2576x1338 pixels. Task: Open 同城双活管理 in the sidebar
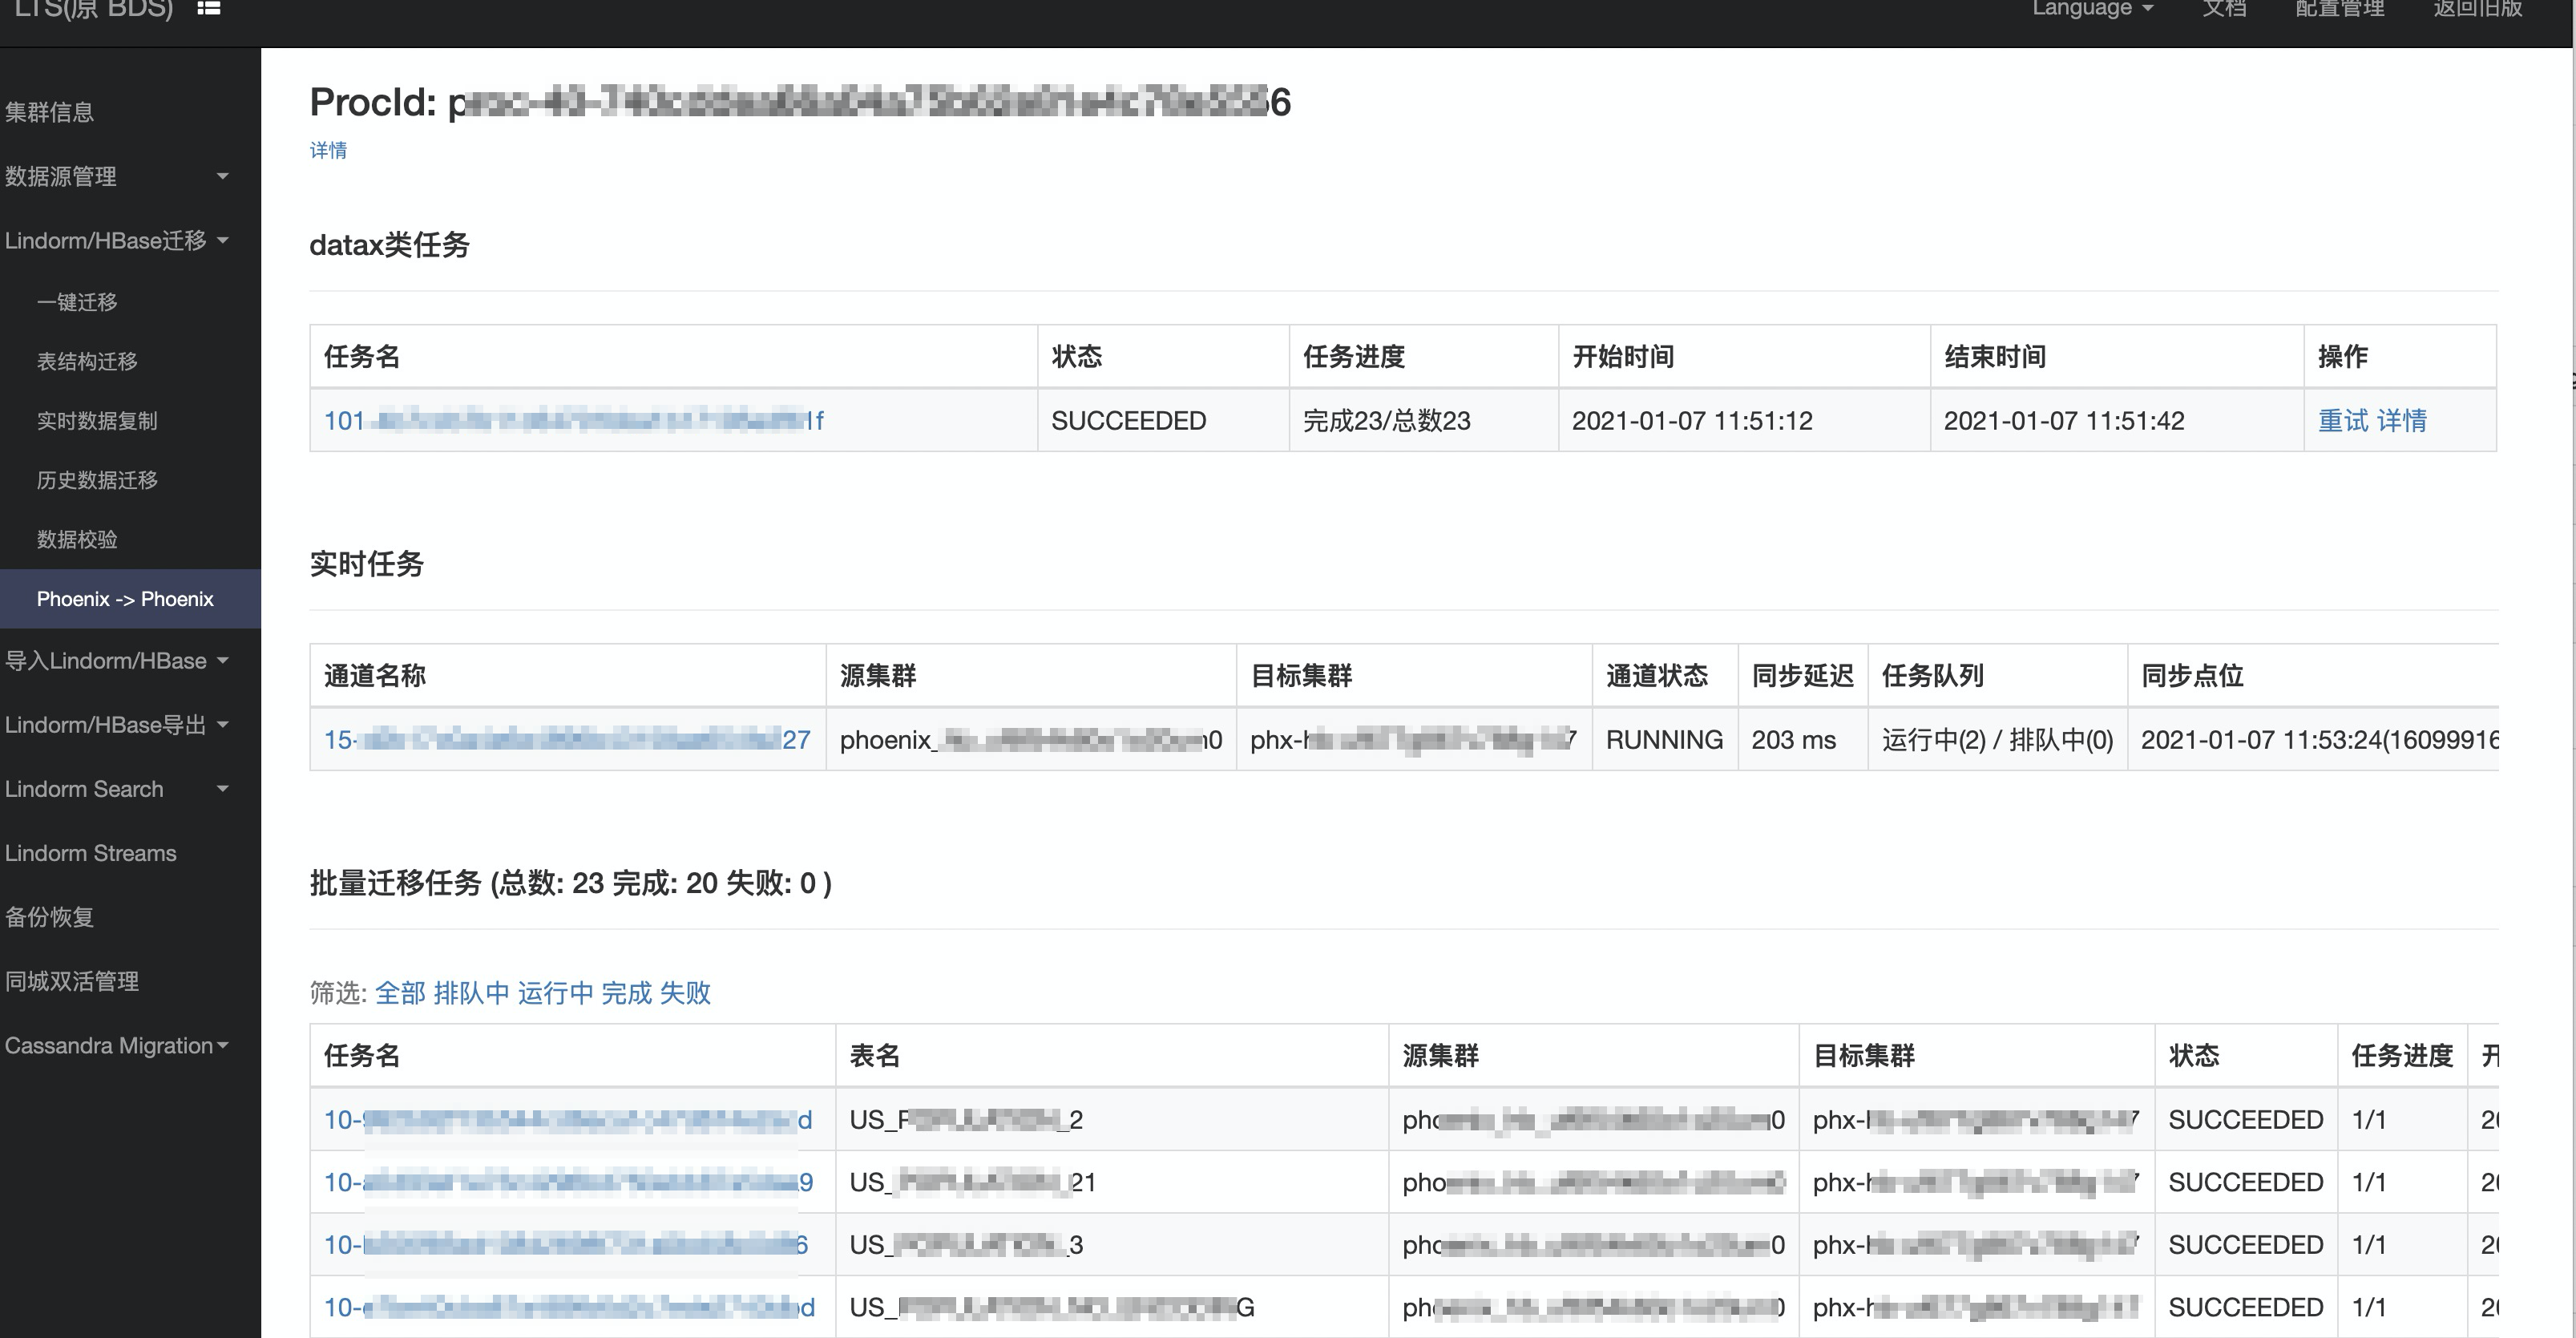(71, 981)
